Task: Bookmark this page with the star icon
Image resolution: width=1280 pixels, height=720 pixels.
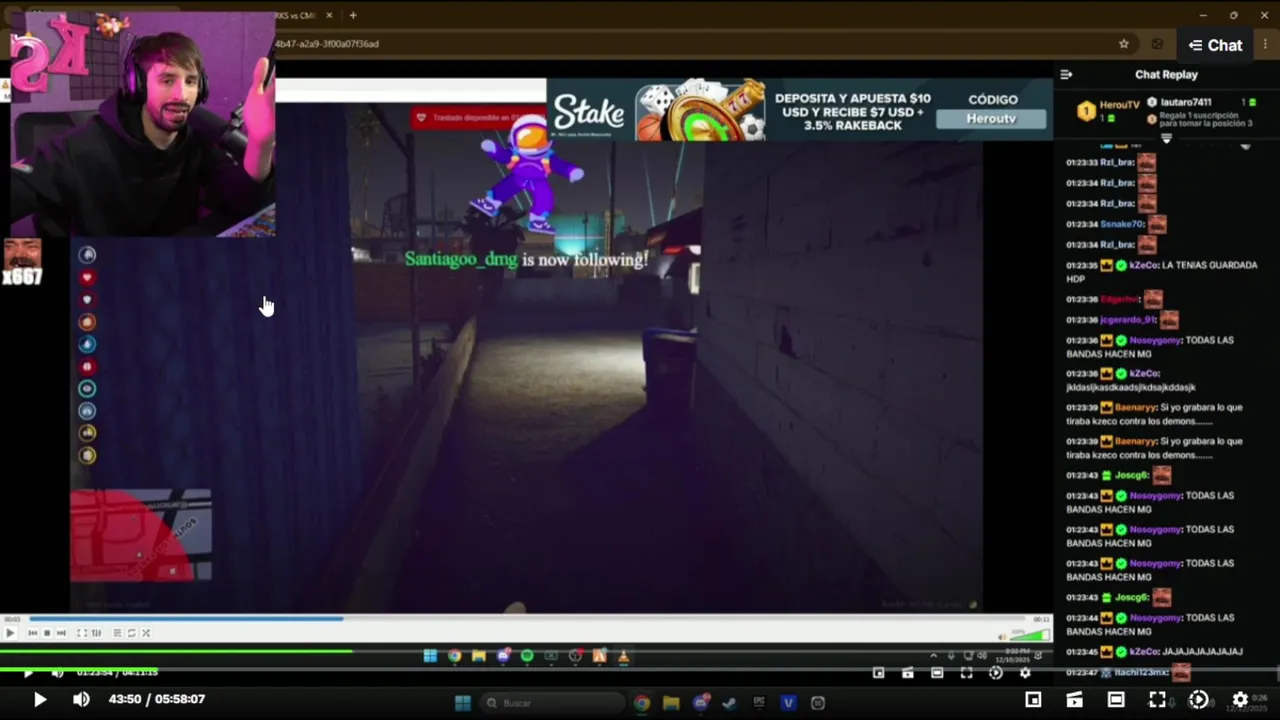Action: pos(1124,44)
